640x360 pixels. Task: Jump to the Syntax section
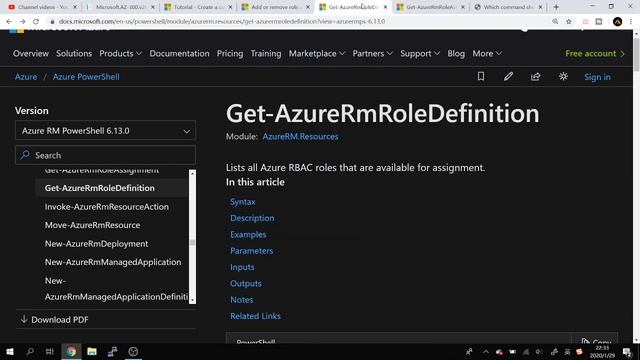[x=242, y=202]
